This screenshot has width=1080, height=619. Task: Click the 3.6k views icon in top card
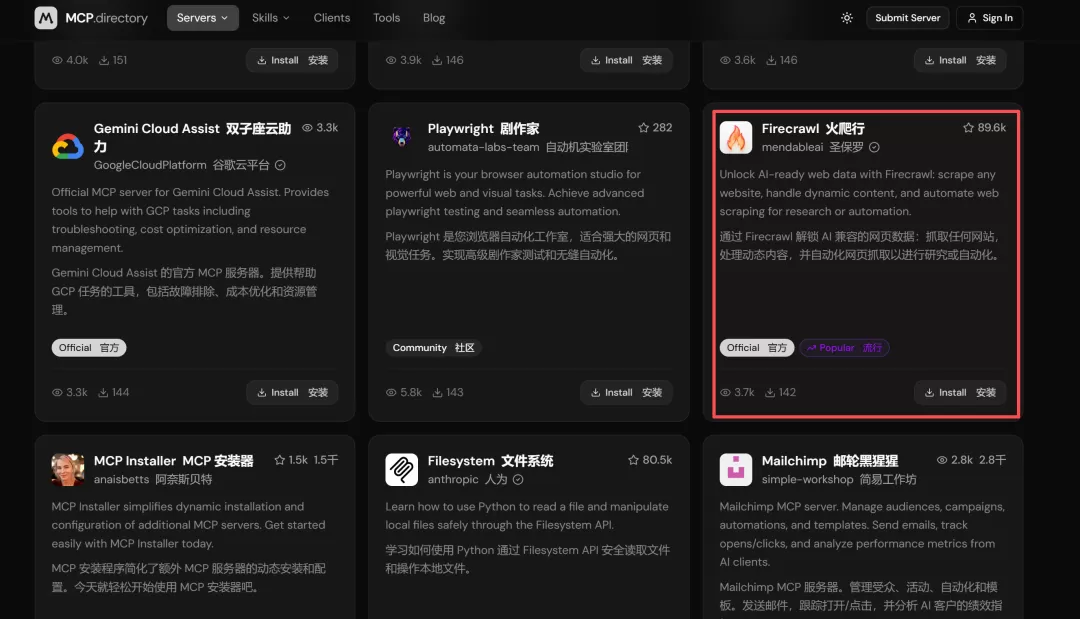725,61
